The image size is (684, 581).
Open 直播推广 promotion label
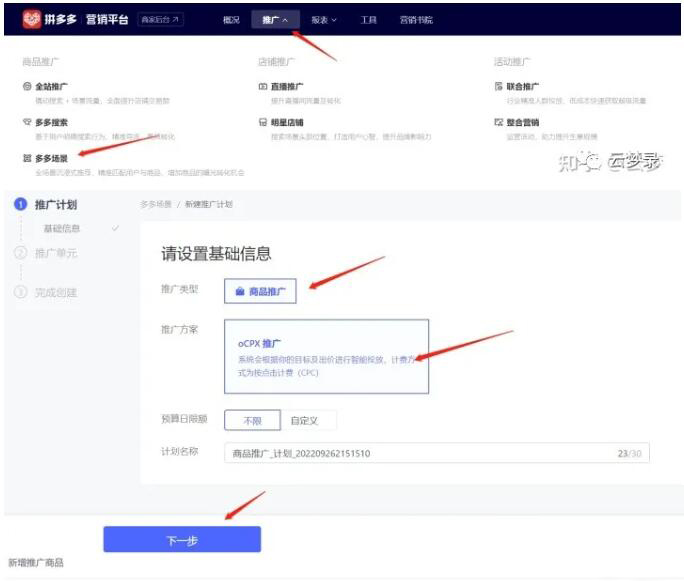287,86
